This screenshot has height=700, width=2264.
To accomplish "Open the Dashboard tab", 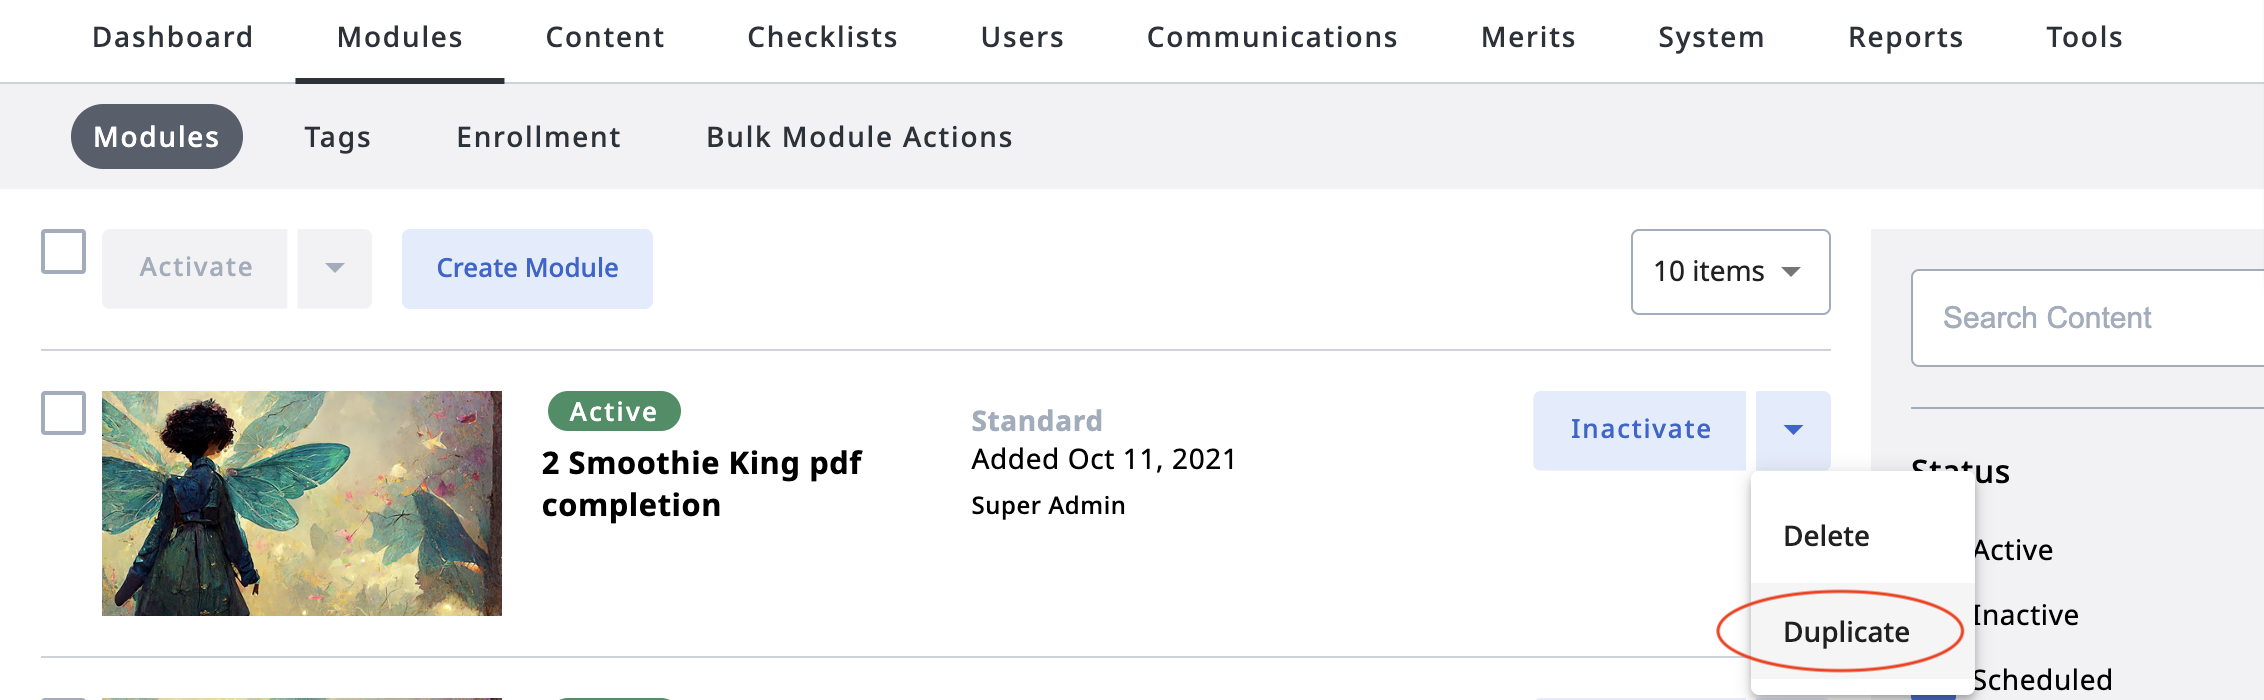I will [173, 37].
